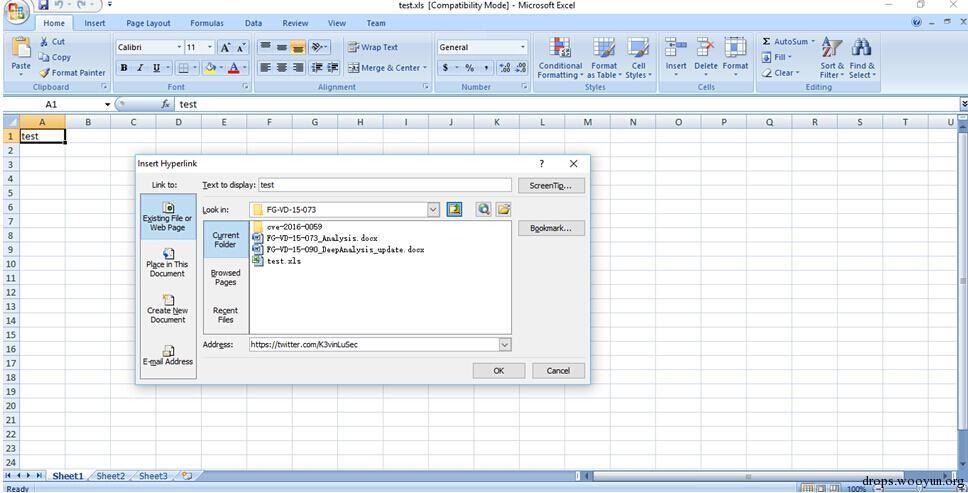This screenshot has width=968, height=493.
Task: Expand the Address history dropdown
Action: (504, 345)
